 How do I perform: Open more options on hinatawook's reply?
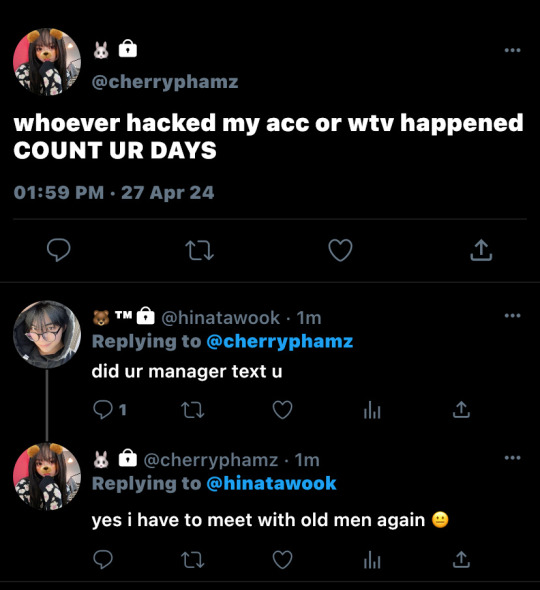click(513, 315)
